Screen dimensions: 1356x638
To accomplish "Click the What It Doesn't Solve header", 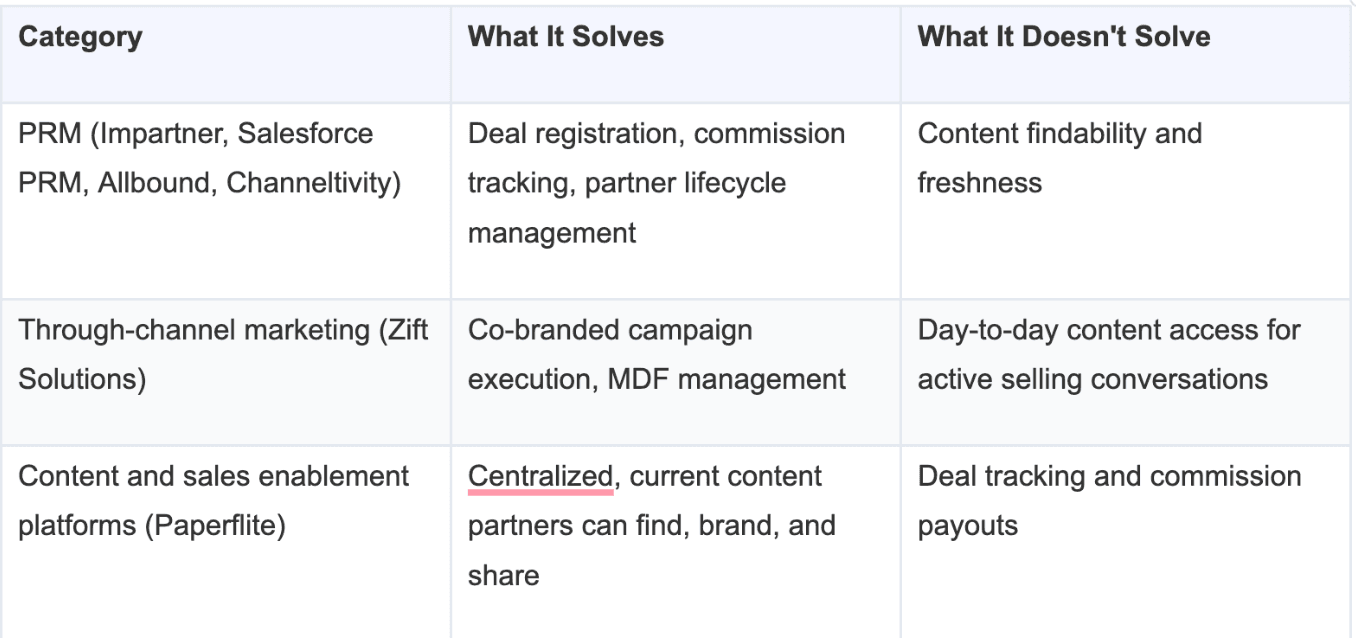I will [x=1127, y=53].
